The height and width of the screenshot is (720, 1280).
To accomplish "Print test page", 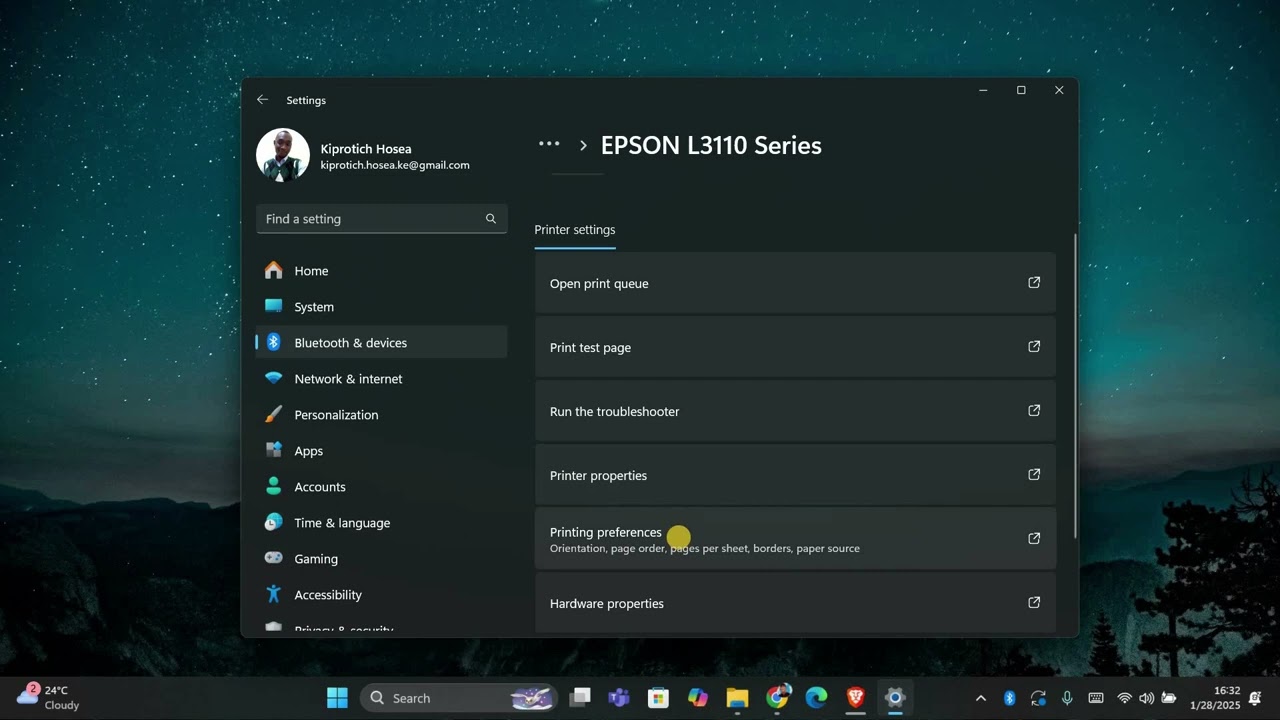I will (795, 347).
